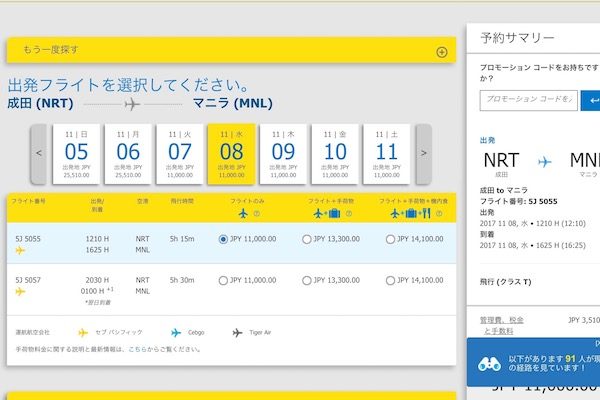Select the date tab 11 Saturday
Screen dimensions: 600x400
[x=386, y=154]
